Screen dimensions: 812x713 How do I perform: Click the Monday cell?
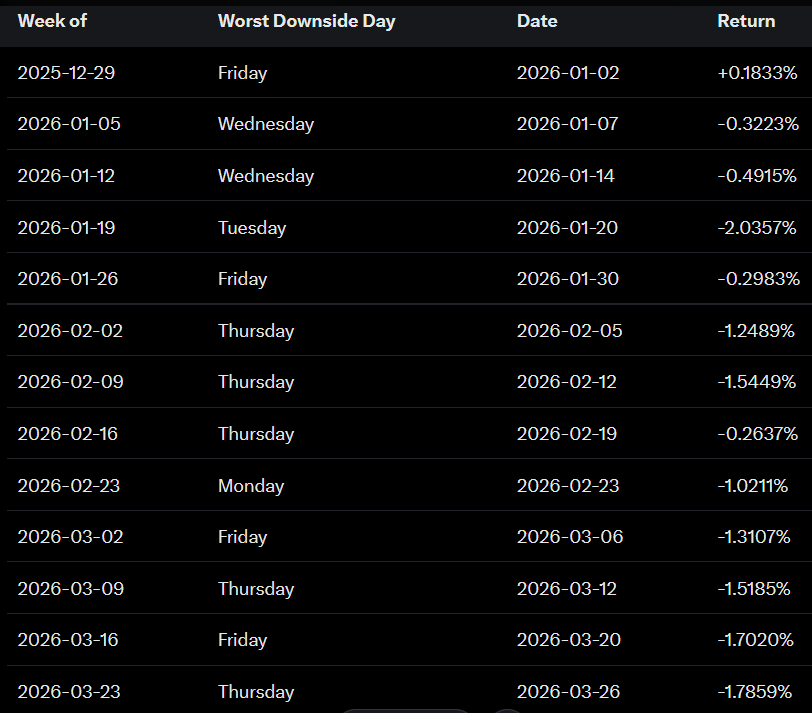tap(251, 486)
